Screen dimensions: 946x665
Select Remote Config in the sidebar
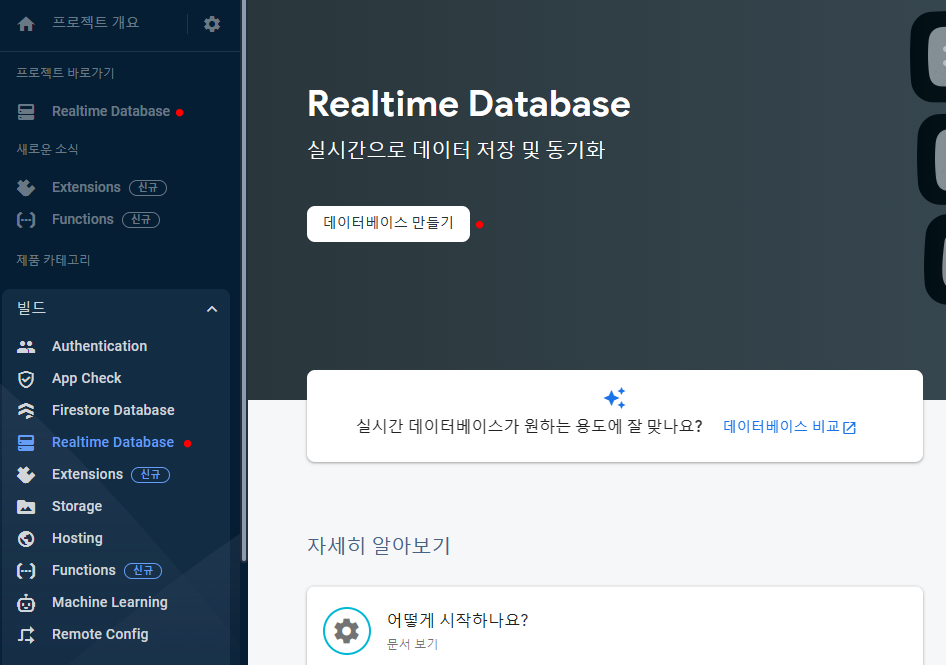coord(100,634)
